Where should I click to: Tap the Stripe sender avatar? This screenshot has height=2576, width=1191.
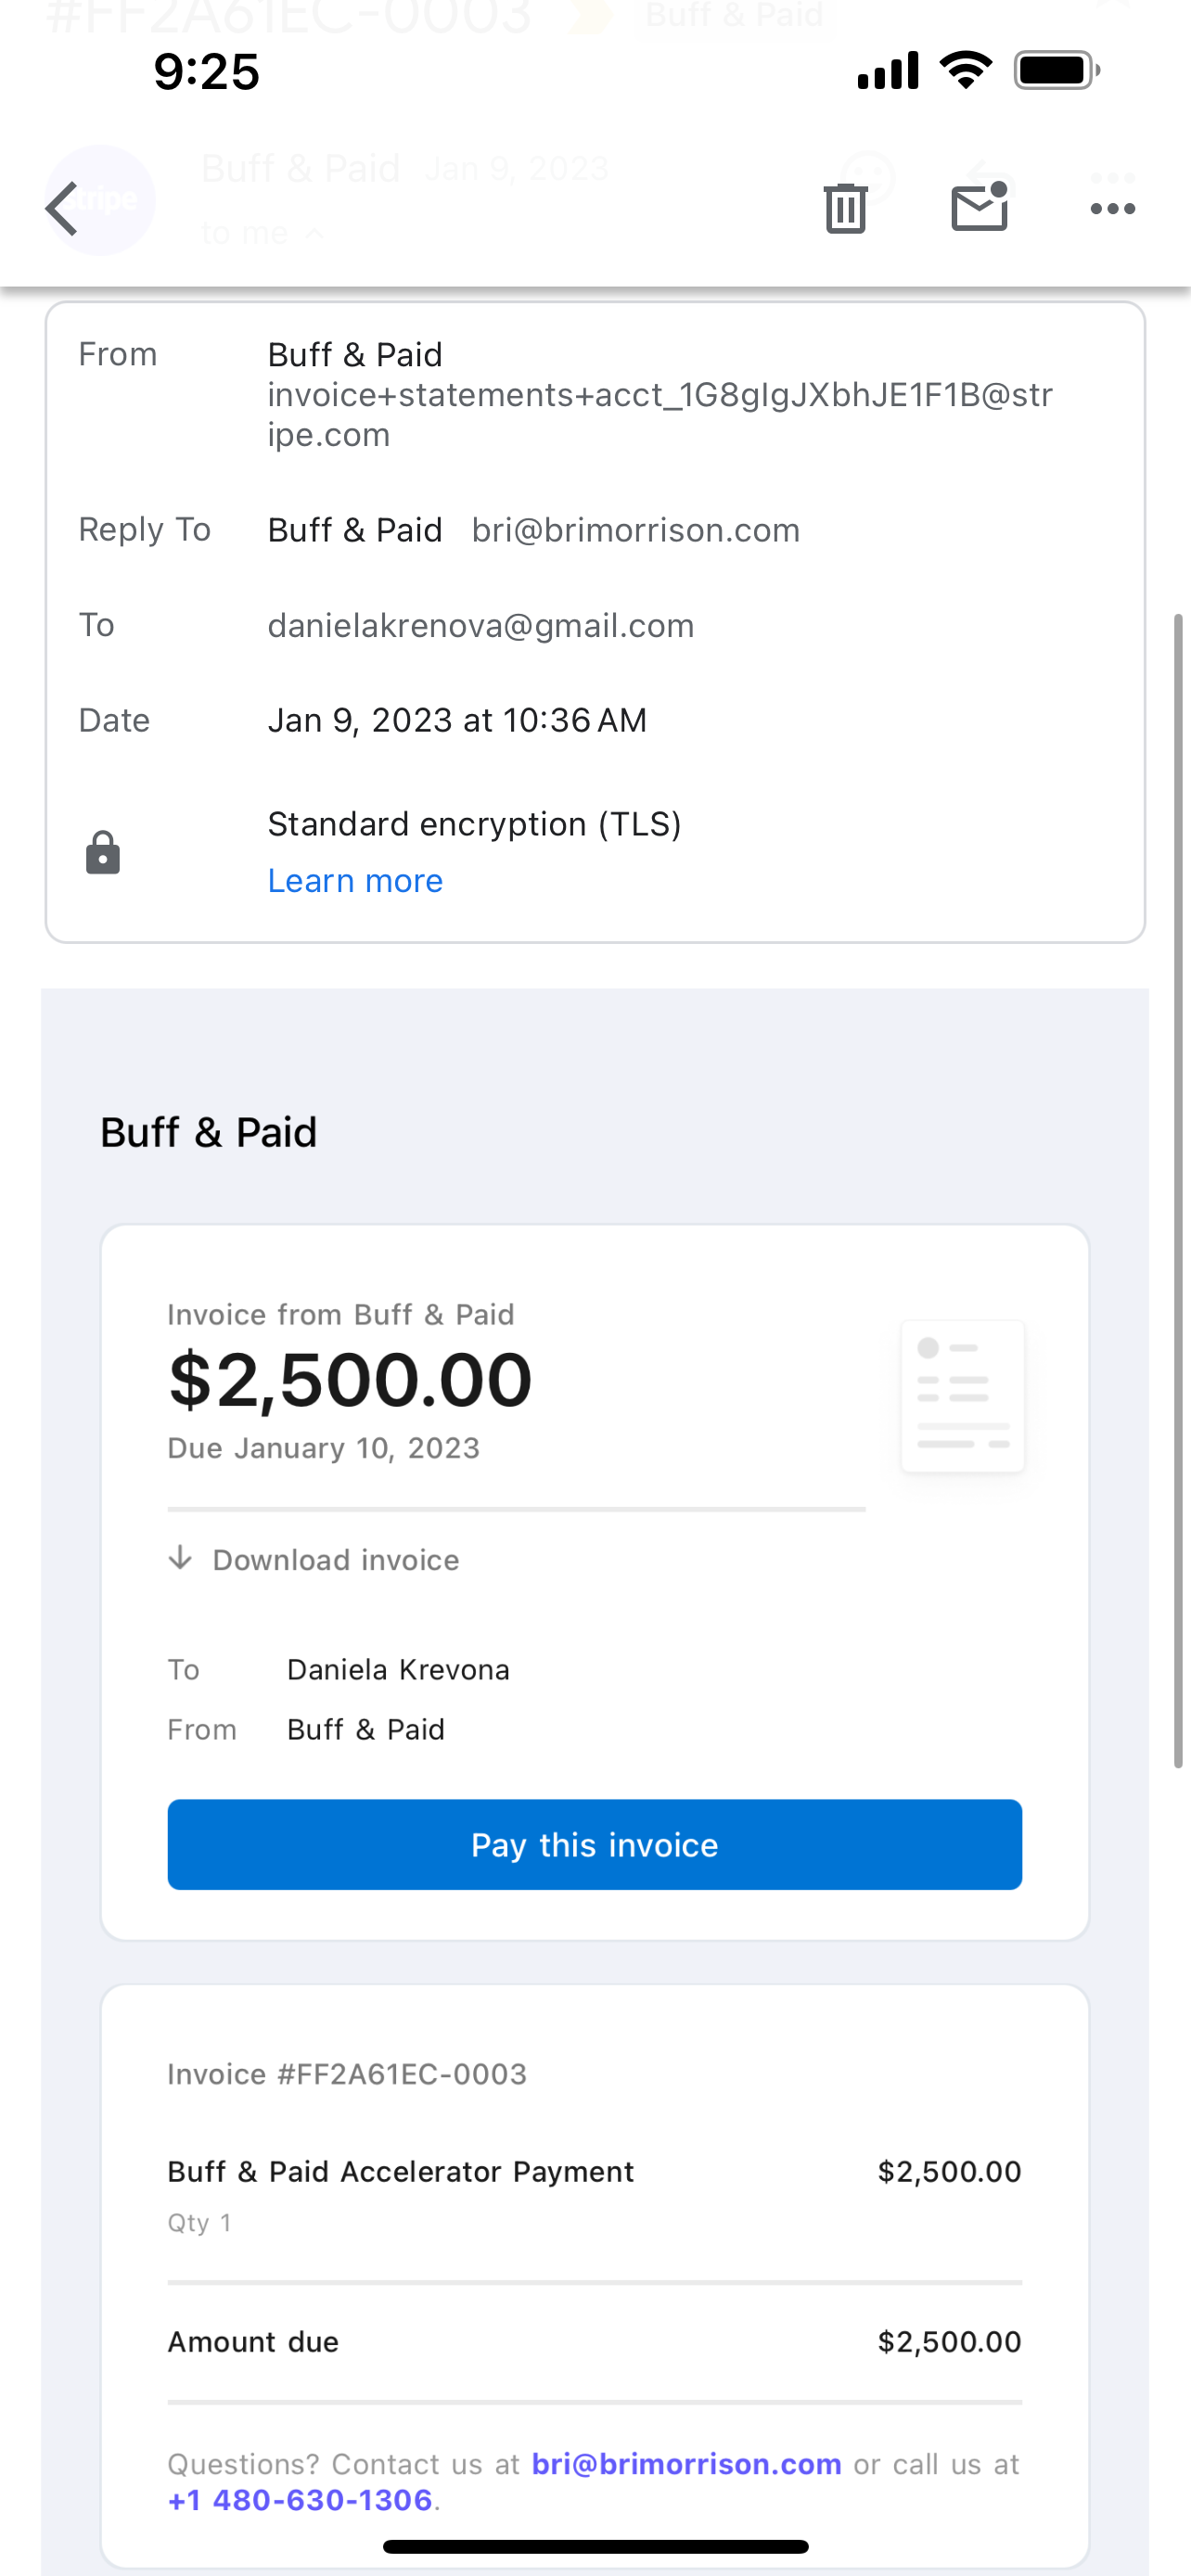pos(100,200)
